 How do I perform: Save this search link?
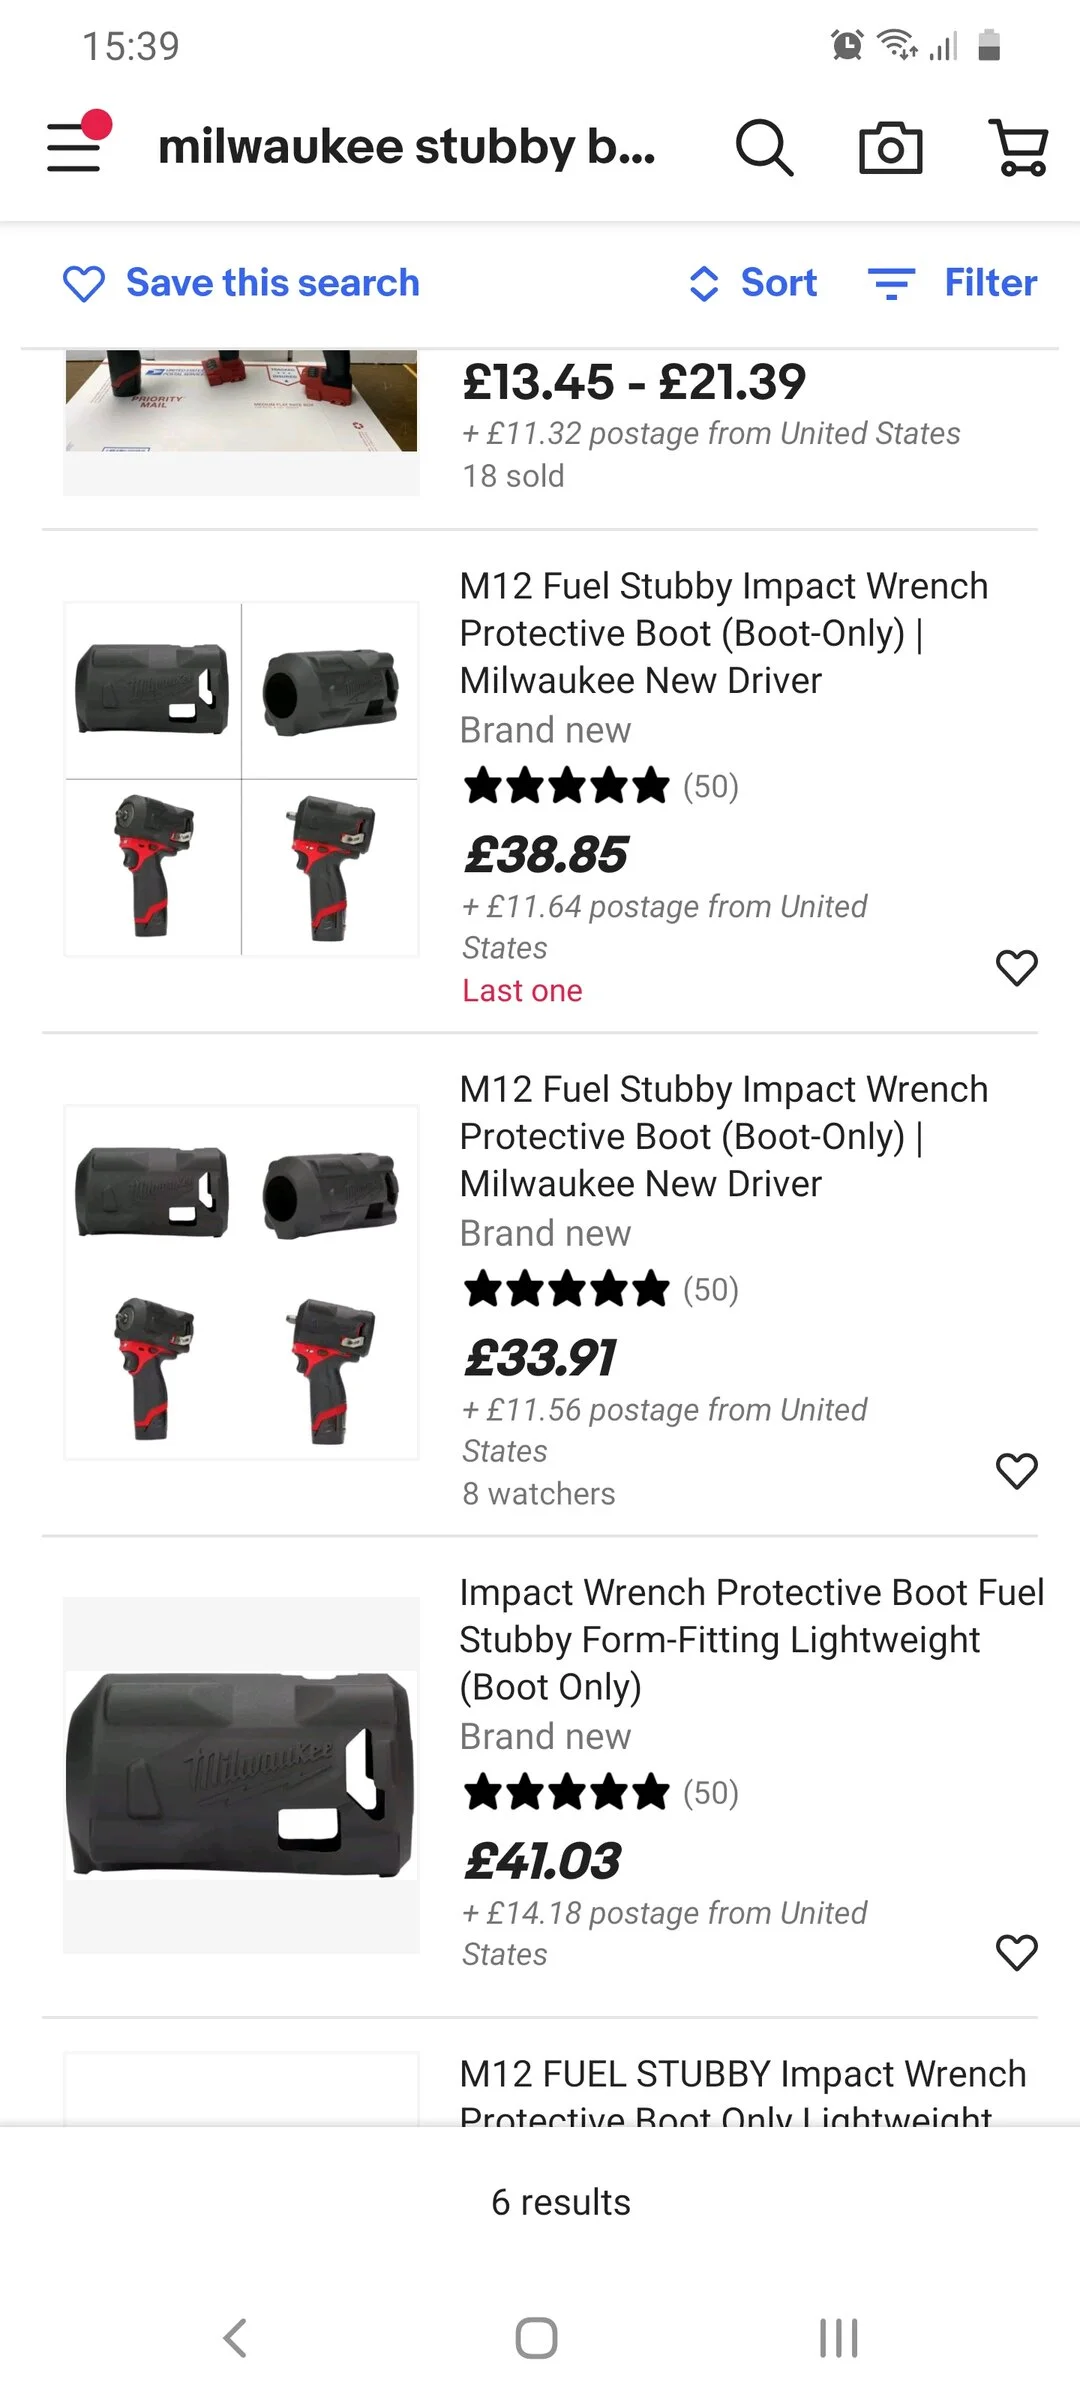[272, 283]
